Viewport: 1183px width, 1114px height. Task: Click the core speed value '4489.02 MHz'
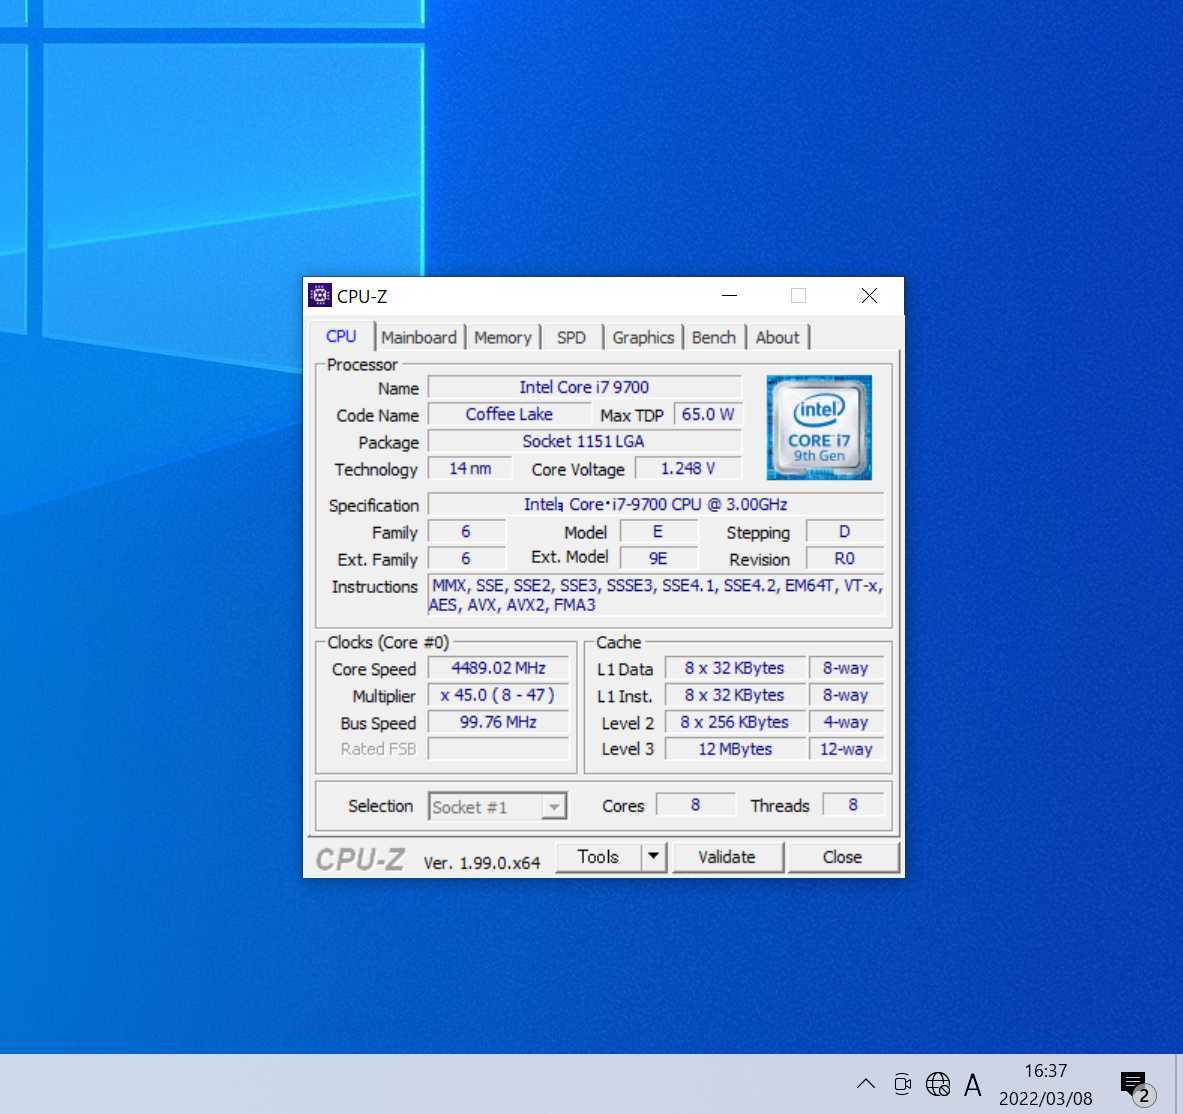[498, 667]
